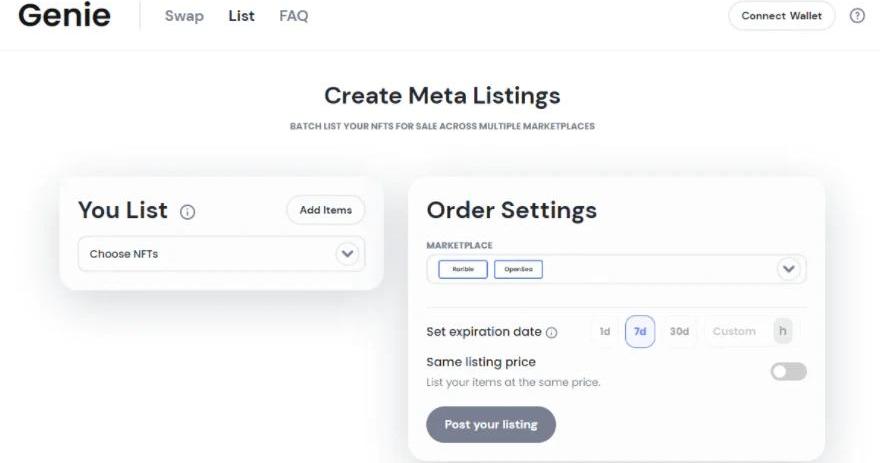
Task: Expand the Marketplace selection dropdown
Action: coord(616,269)
